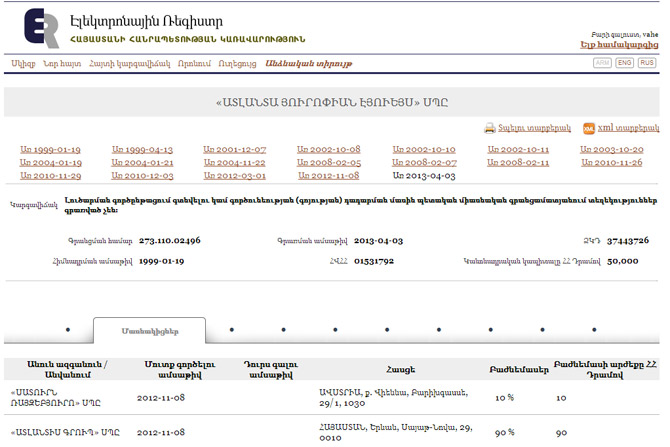Image resolution: width=670 pixels, height=447 pixels.
Task: Open the Անձնական տիրույթ menu item
Action: click(x=302, y=63)
